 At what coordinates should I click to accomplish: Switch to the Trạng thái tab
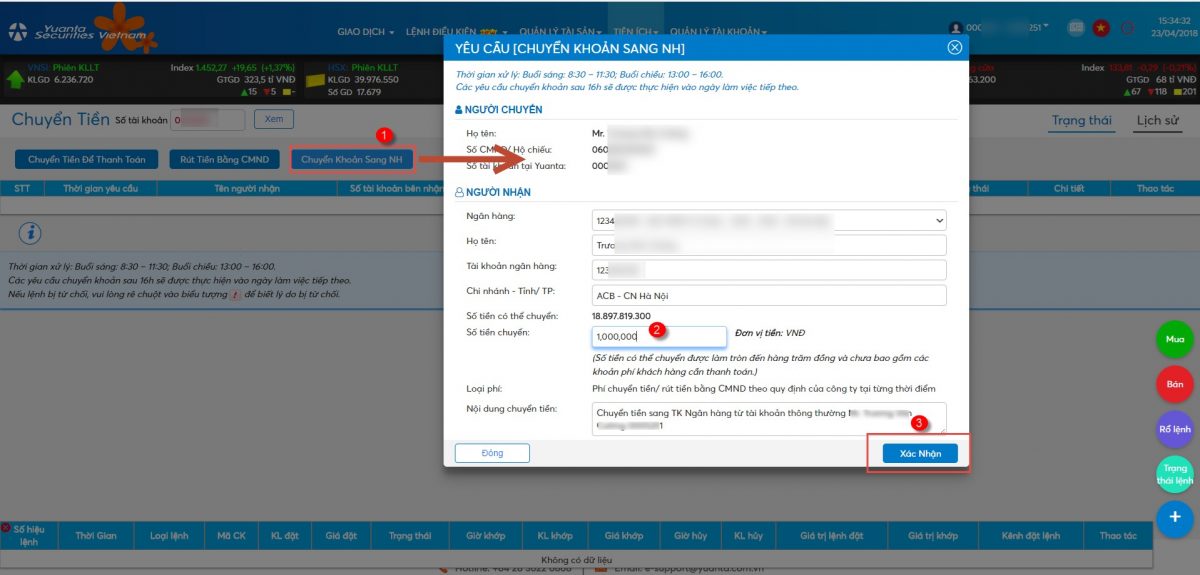coord(1081,121)
